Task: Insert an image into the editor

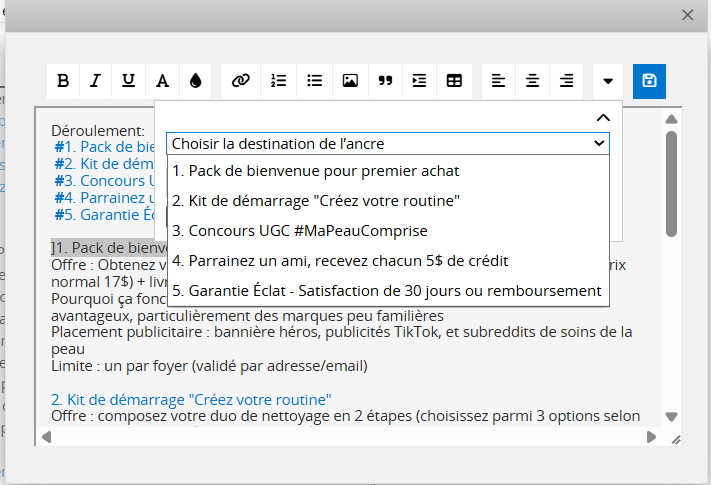Action: [x=350, y=81]
